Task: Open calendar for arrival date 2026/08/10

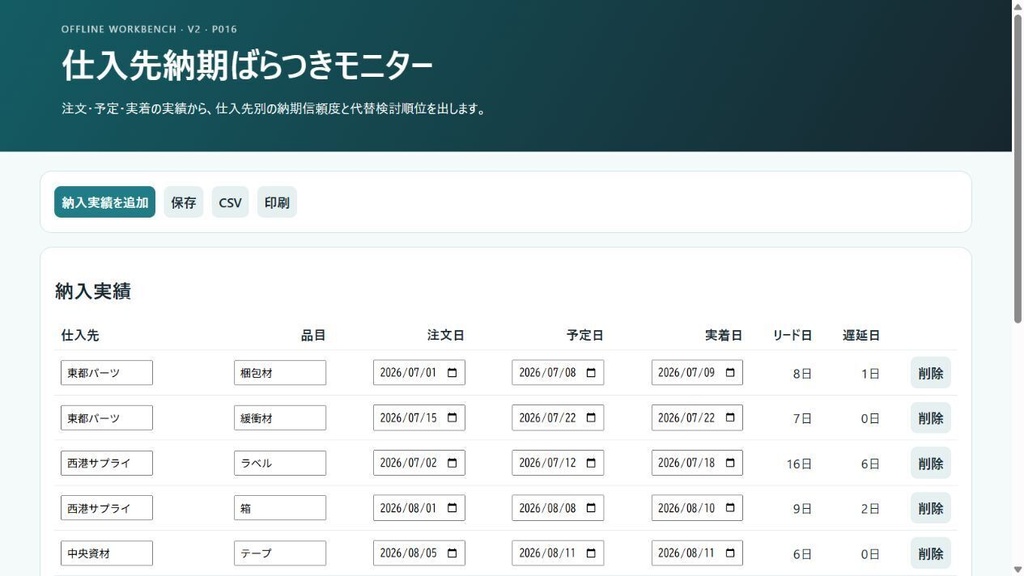Action: point(730,507)
